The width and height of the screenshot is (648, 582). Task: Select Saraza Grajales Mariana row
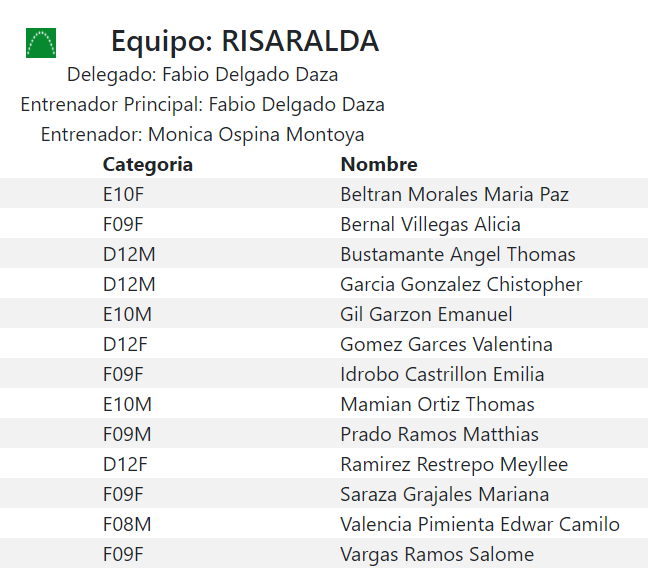[444, 495]
